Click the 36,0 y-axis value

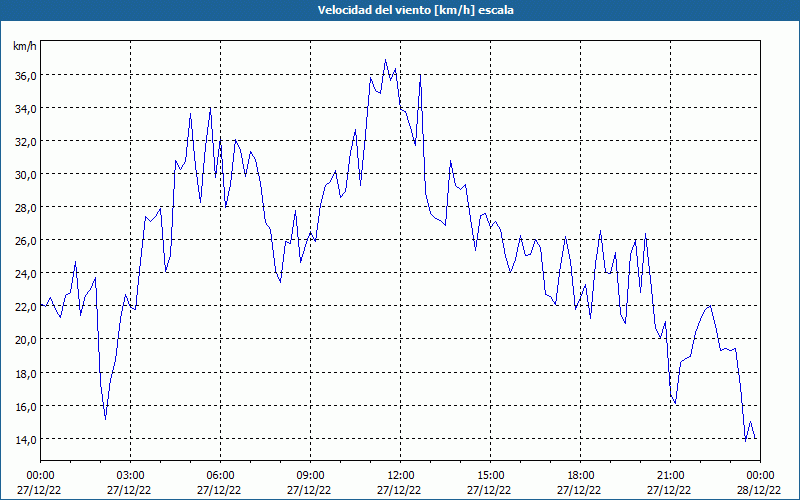click(x=26, y=76)
